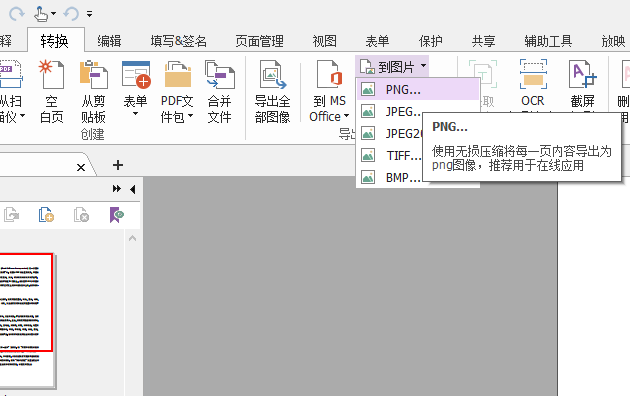The width and height of the screenshot is (630, 396).
Task: Expand the 到 MS Office dropdown arrow
Action: [x=346, y=116]
